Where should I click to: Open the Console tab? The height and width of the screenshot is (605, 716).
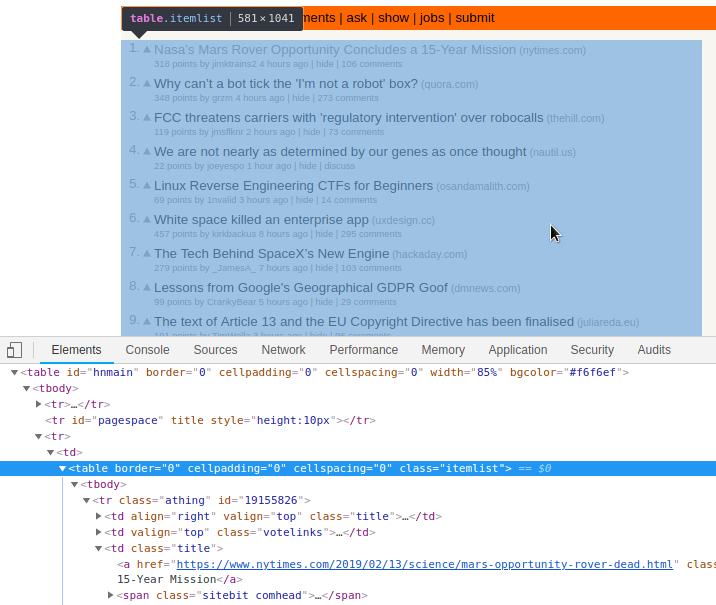(147, 350)
